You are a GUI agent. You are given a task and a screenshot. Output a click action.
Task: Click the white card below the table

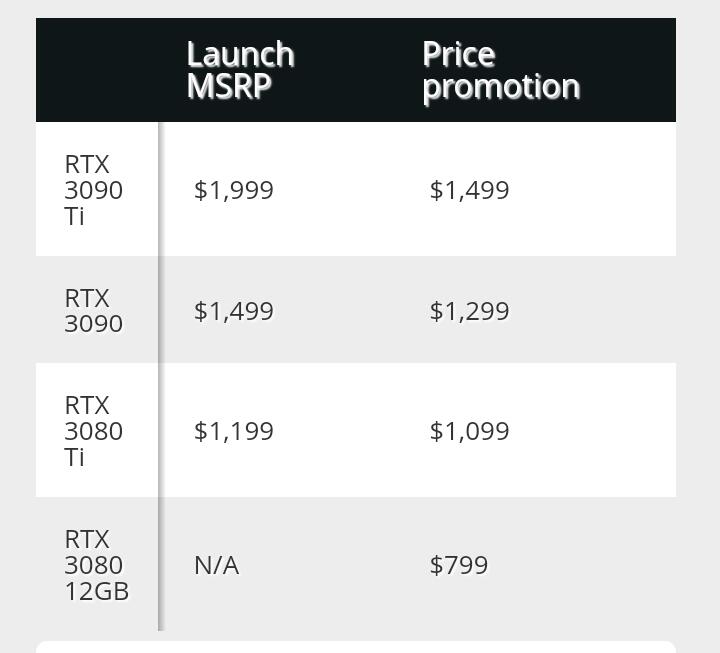356,647
